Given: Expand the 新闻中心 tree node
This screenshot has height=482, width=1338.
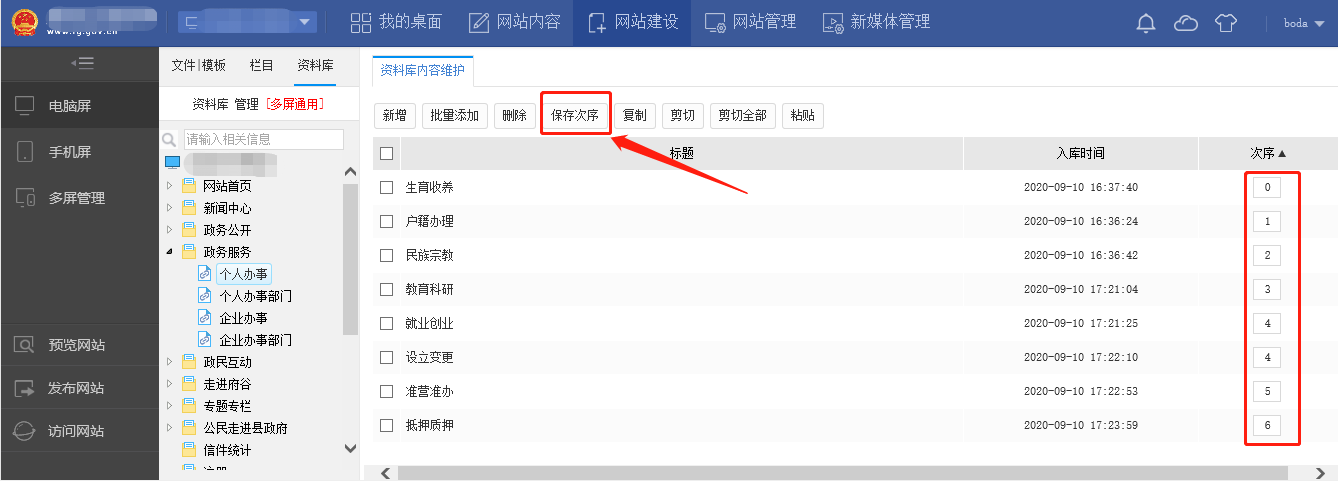Looking at the screenshot, I should [x=170, y=208].
